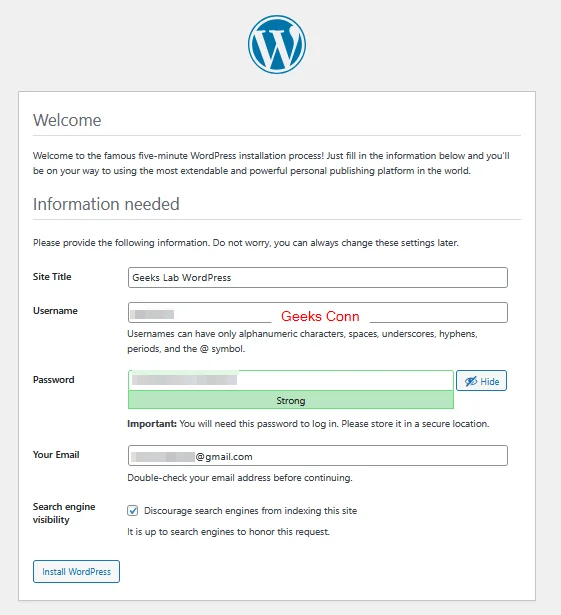Click the Install WordPress button
This screenshot has width=561, height=615.
click(x=76, y=571)
